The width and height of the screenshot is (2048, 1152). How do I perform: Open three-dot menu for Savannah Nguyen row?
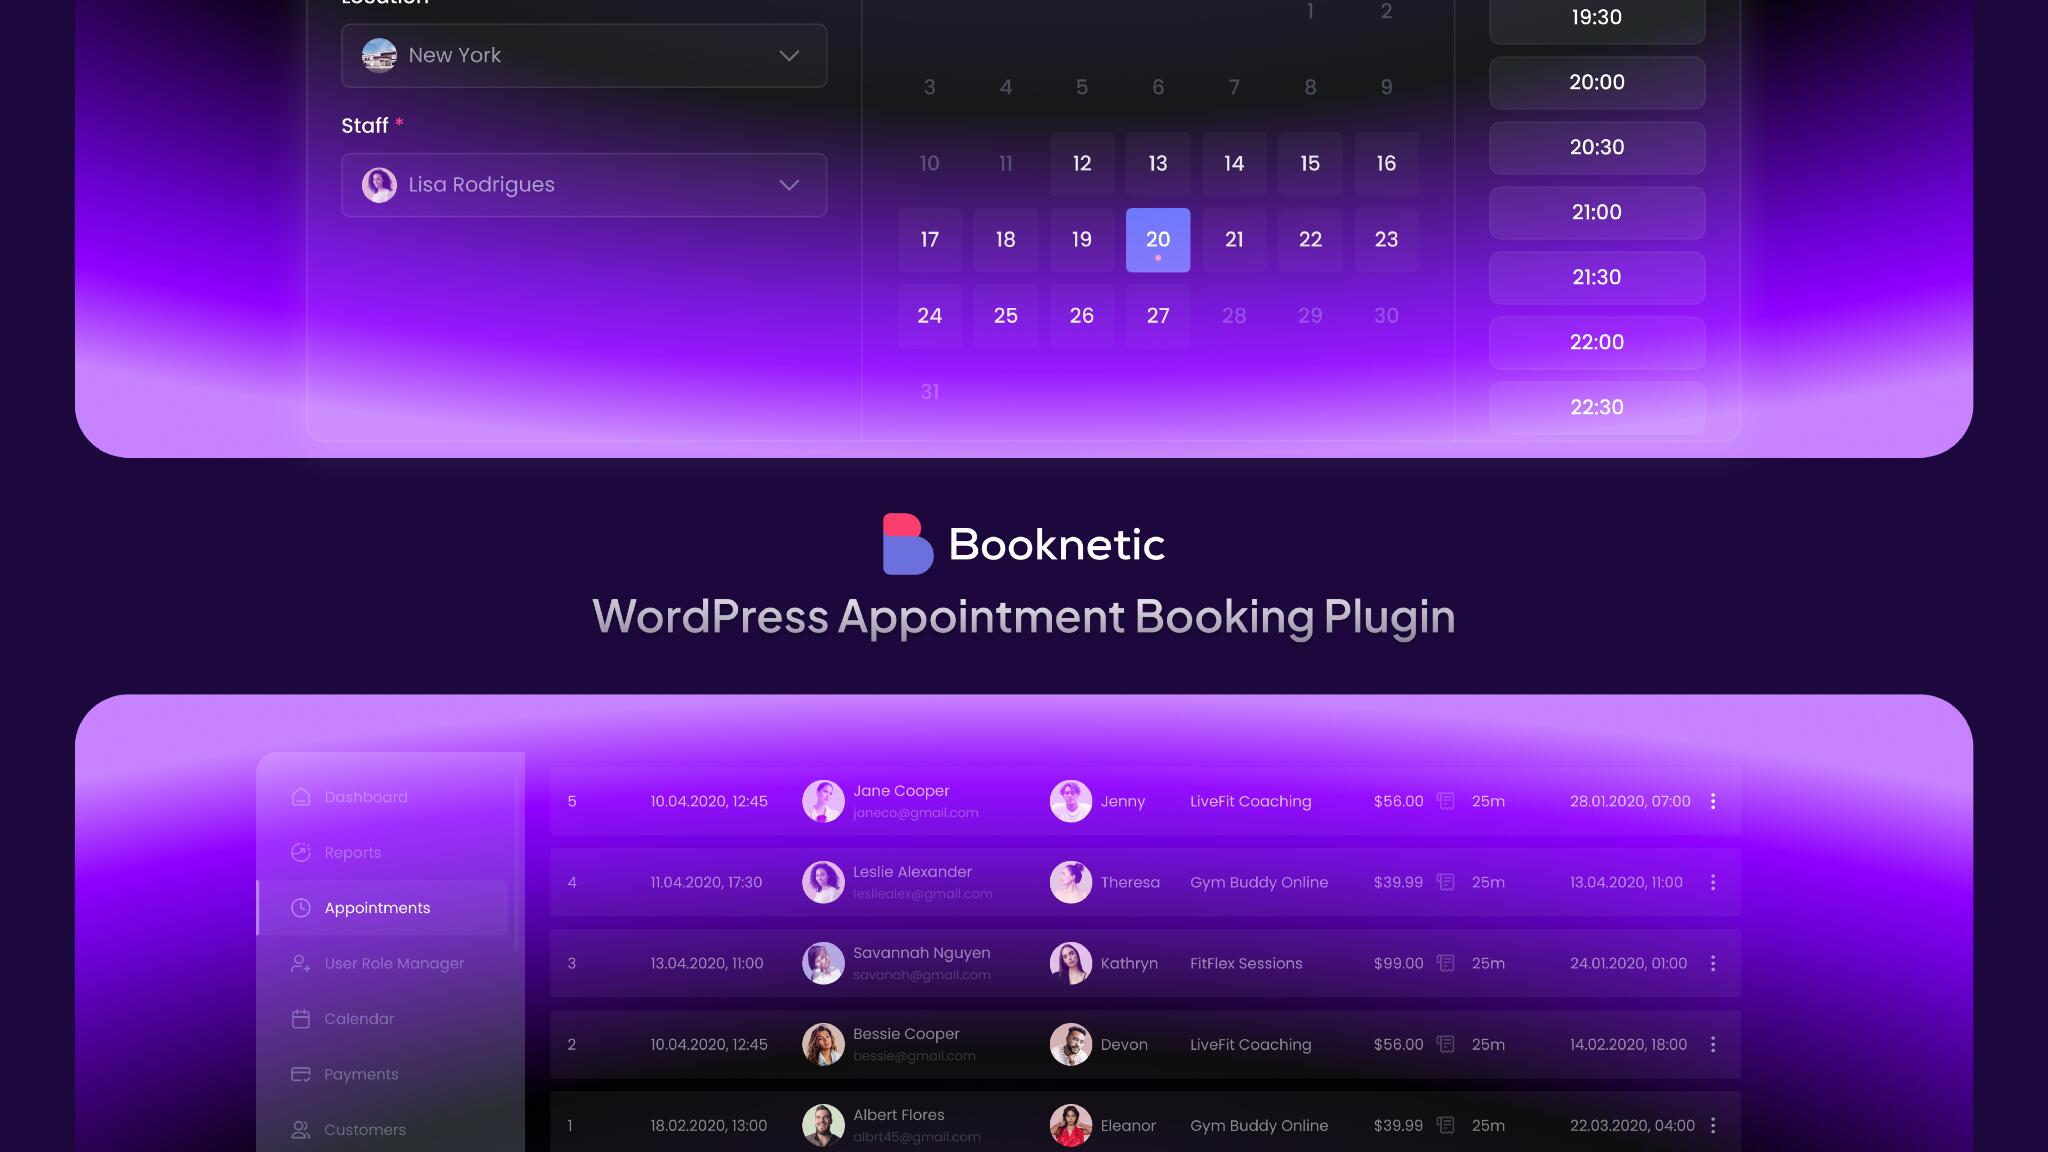point(1713,963)
